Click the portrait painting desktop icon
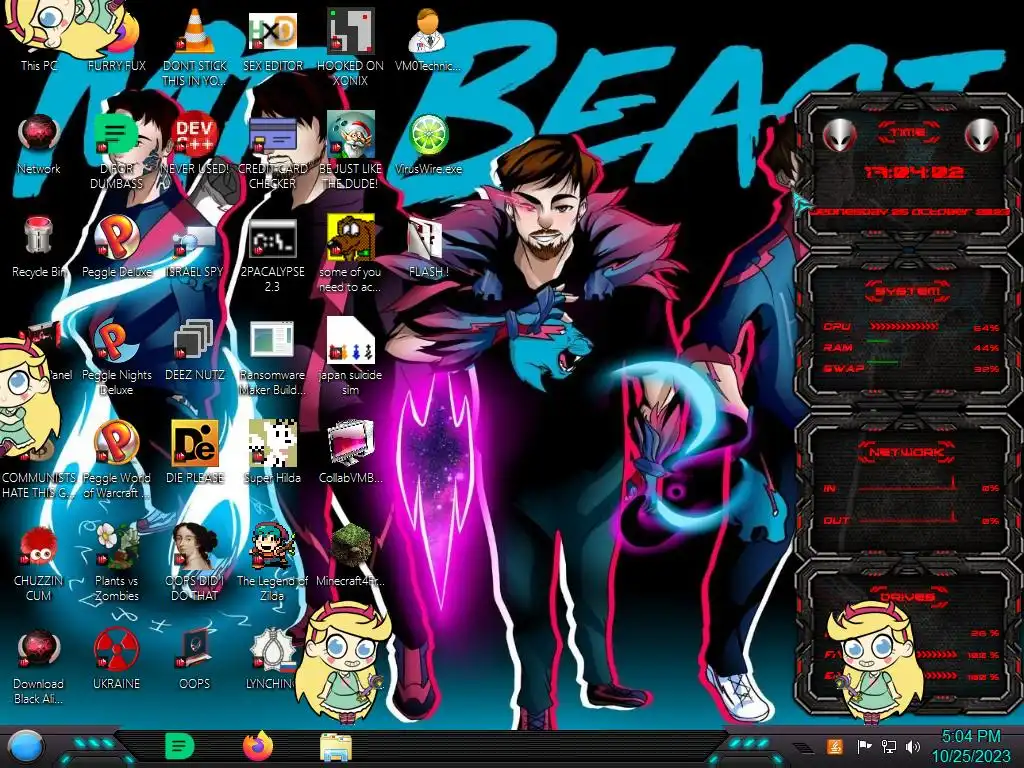The image size is (1024, 768). [x=195, y=546]
